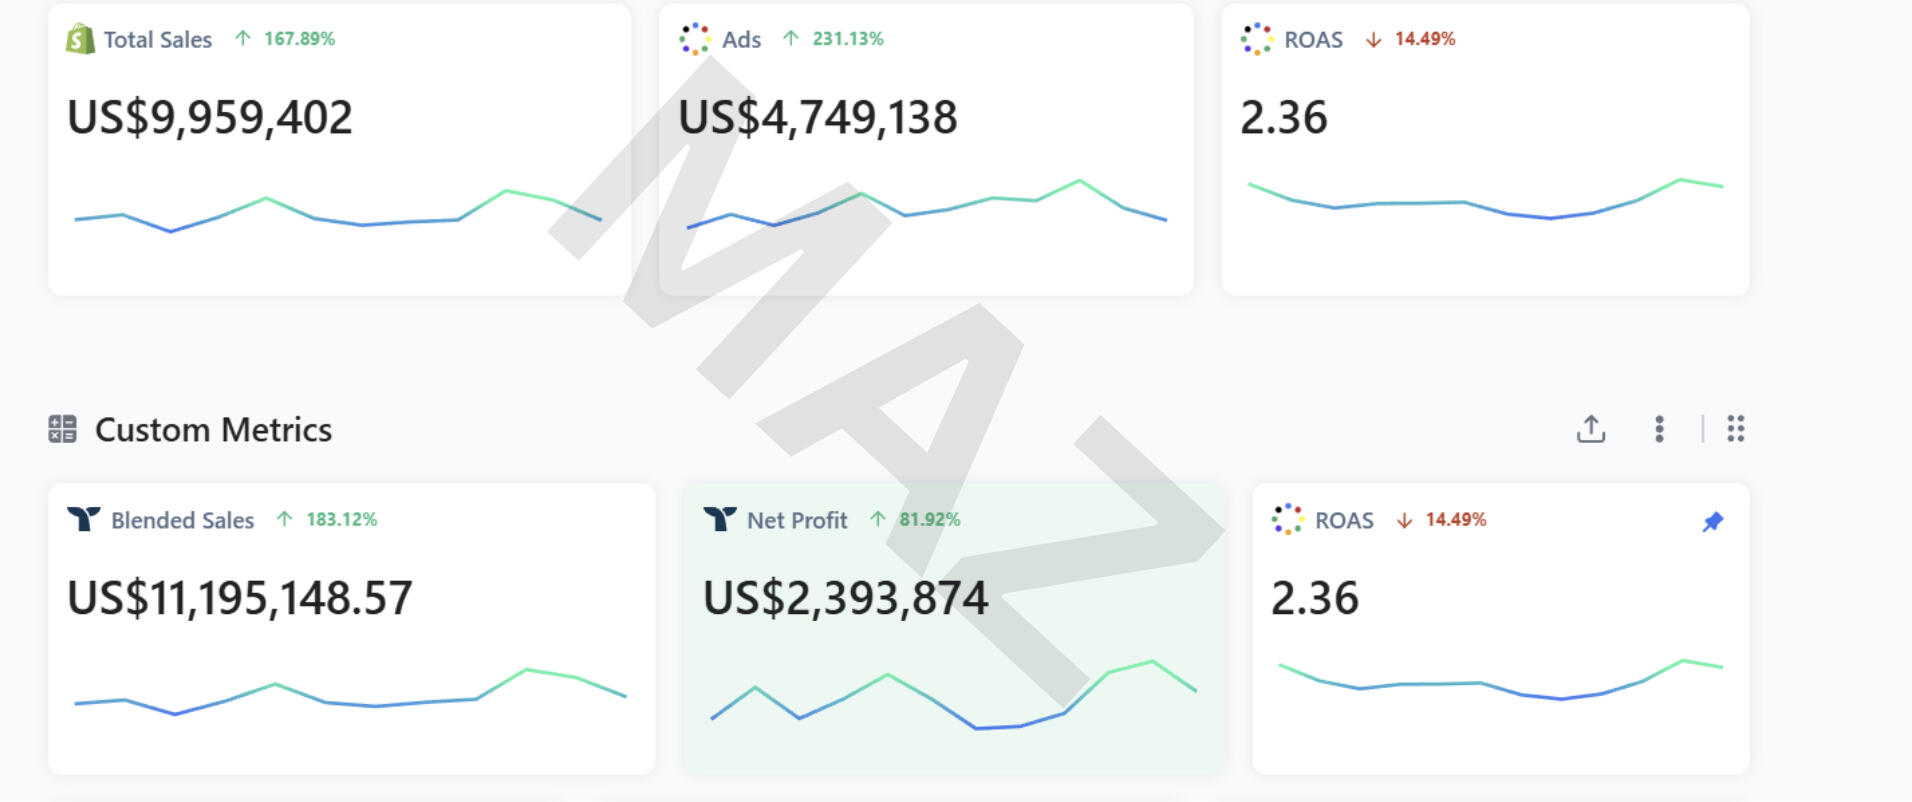Open the Total Sales metric title
This screenshot has width=1912, height=802.
(158, 40)
